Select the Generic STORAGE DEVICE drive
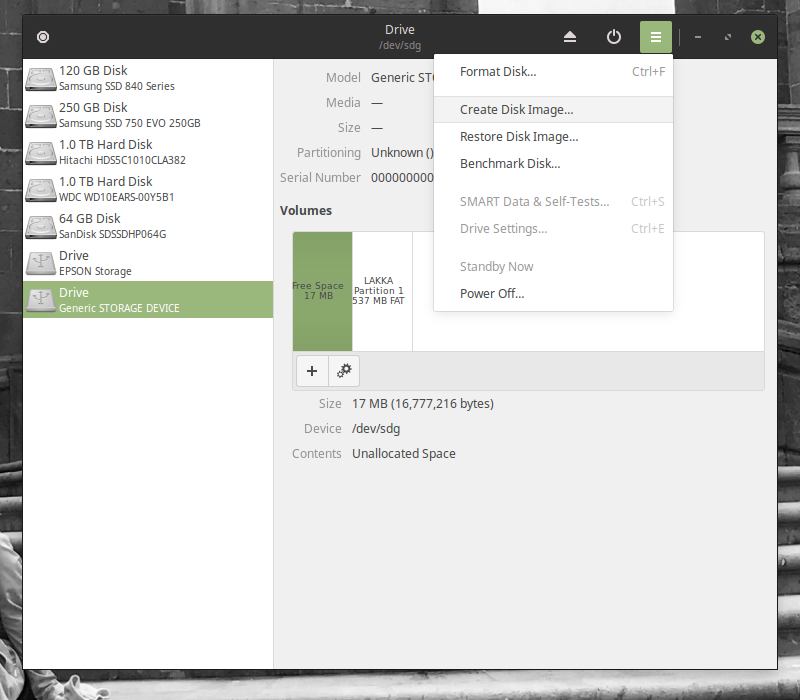800x700 pixels. pos(148,300)
